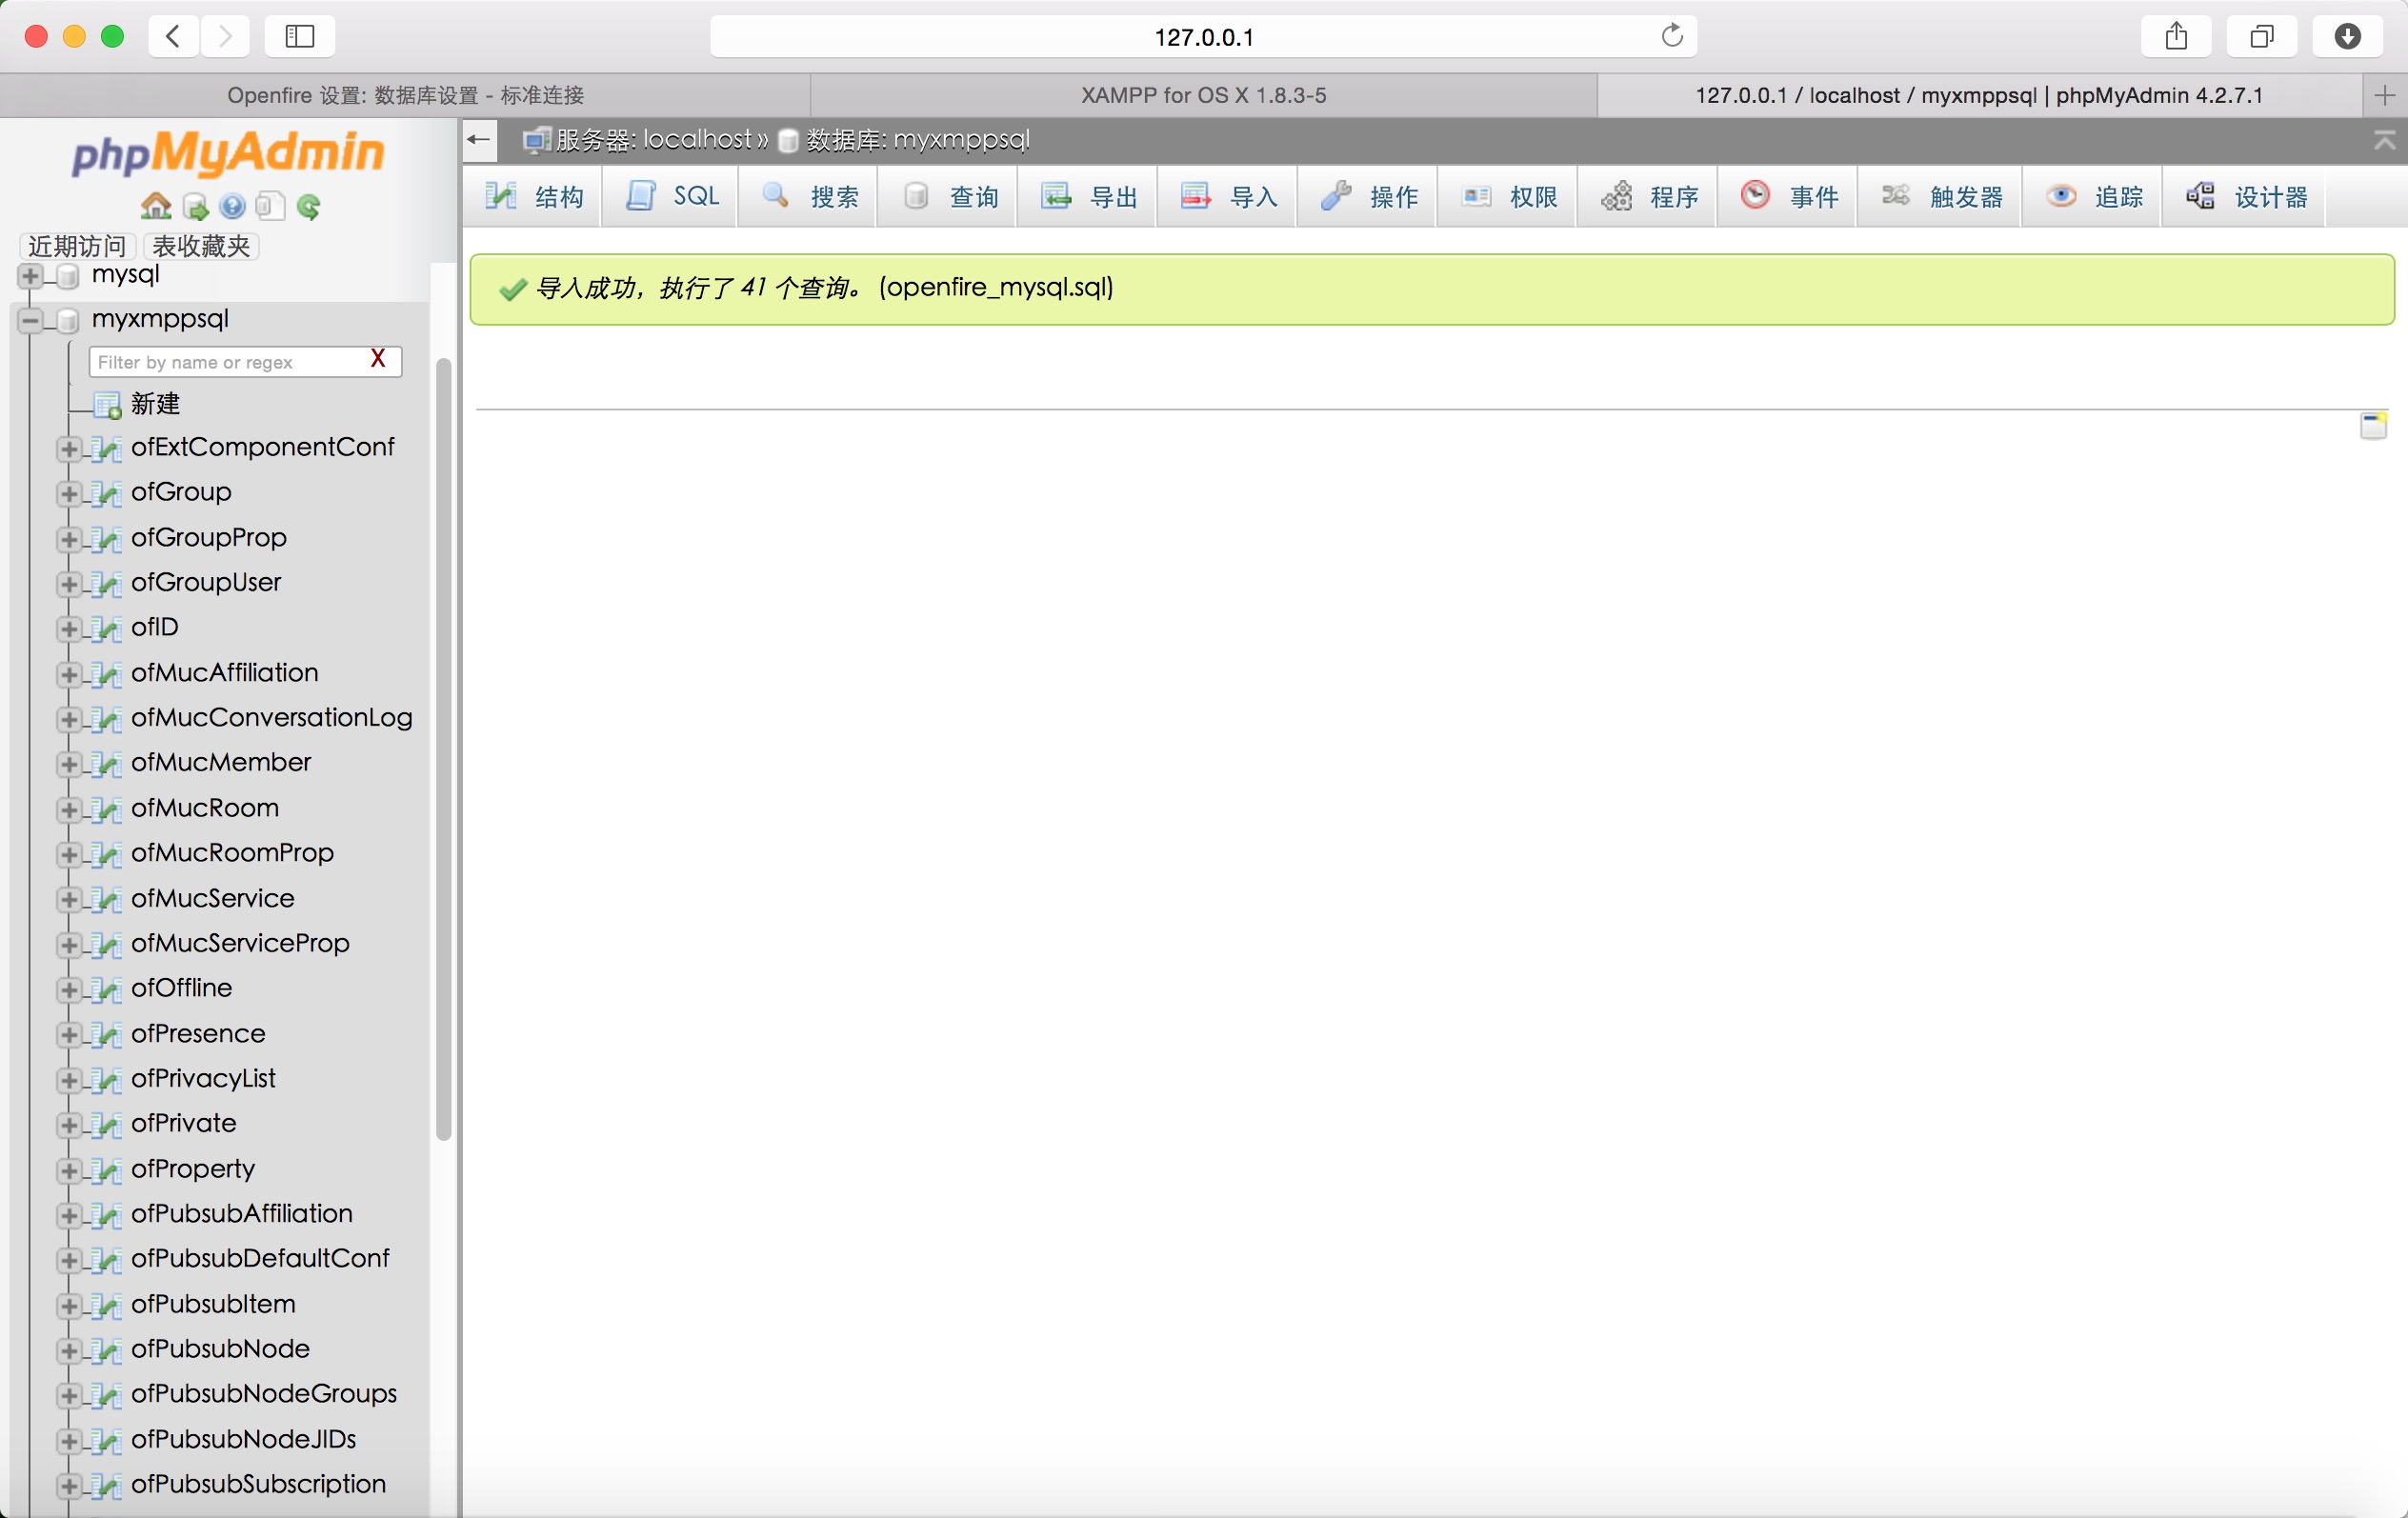Viewport: 2408px width, 1518px height.
Task: Expand ofPubsubSubscription table node
Action: [x=69, y=1486]
